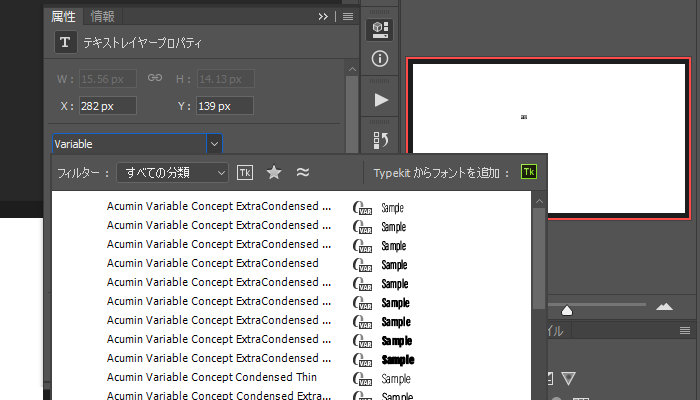Click the Y position field
The height and width of the screenshot is (400, 700).
point(225,106)
